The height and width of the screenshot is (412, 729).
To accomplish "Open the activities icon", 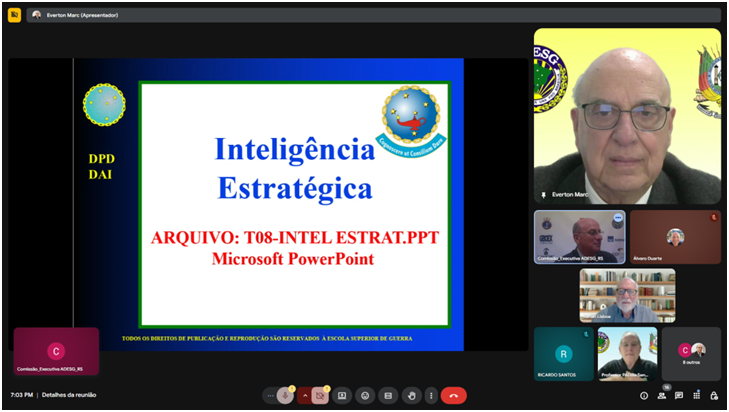I will point(697,395).
